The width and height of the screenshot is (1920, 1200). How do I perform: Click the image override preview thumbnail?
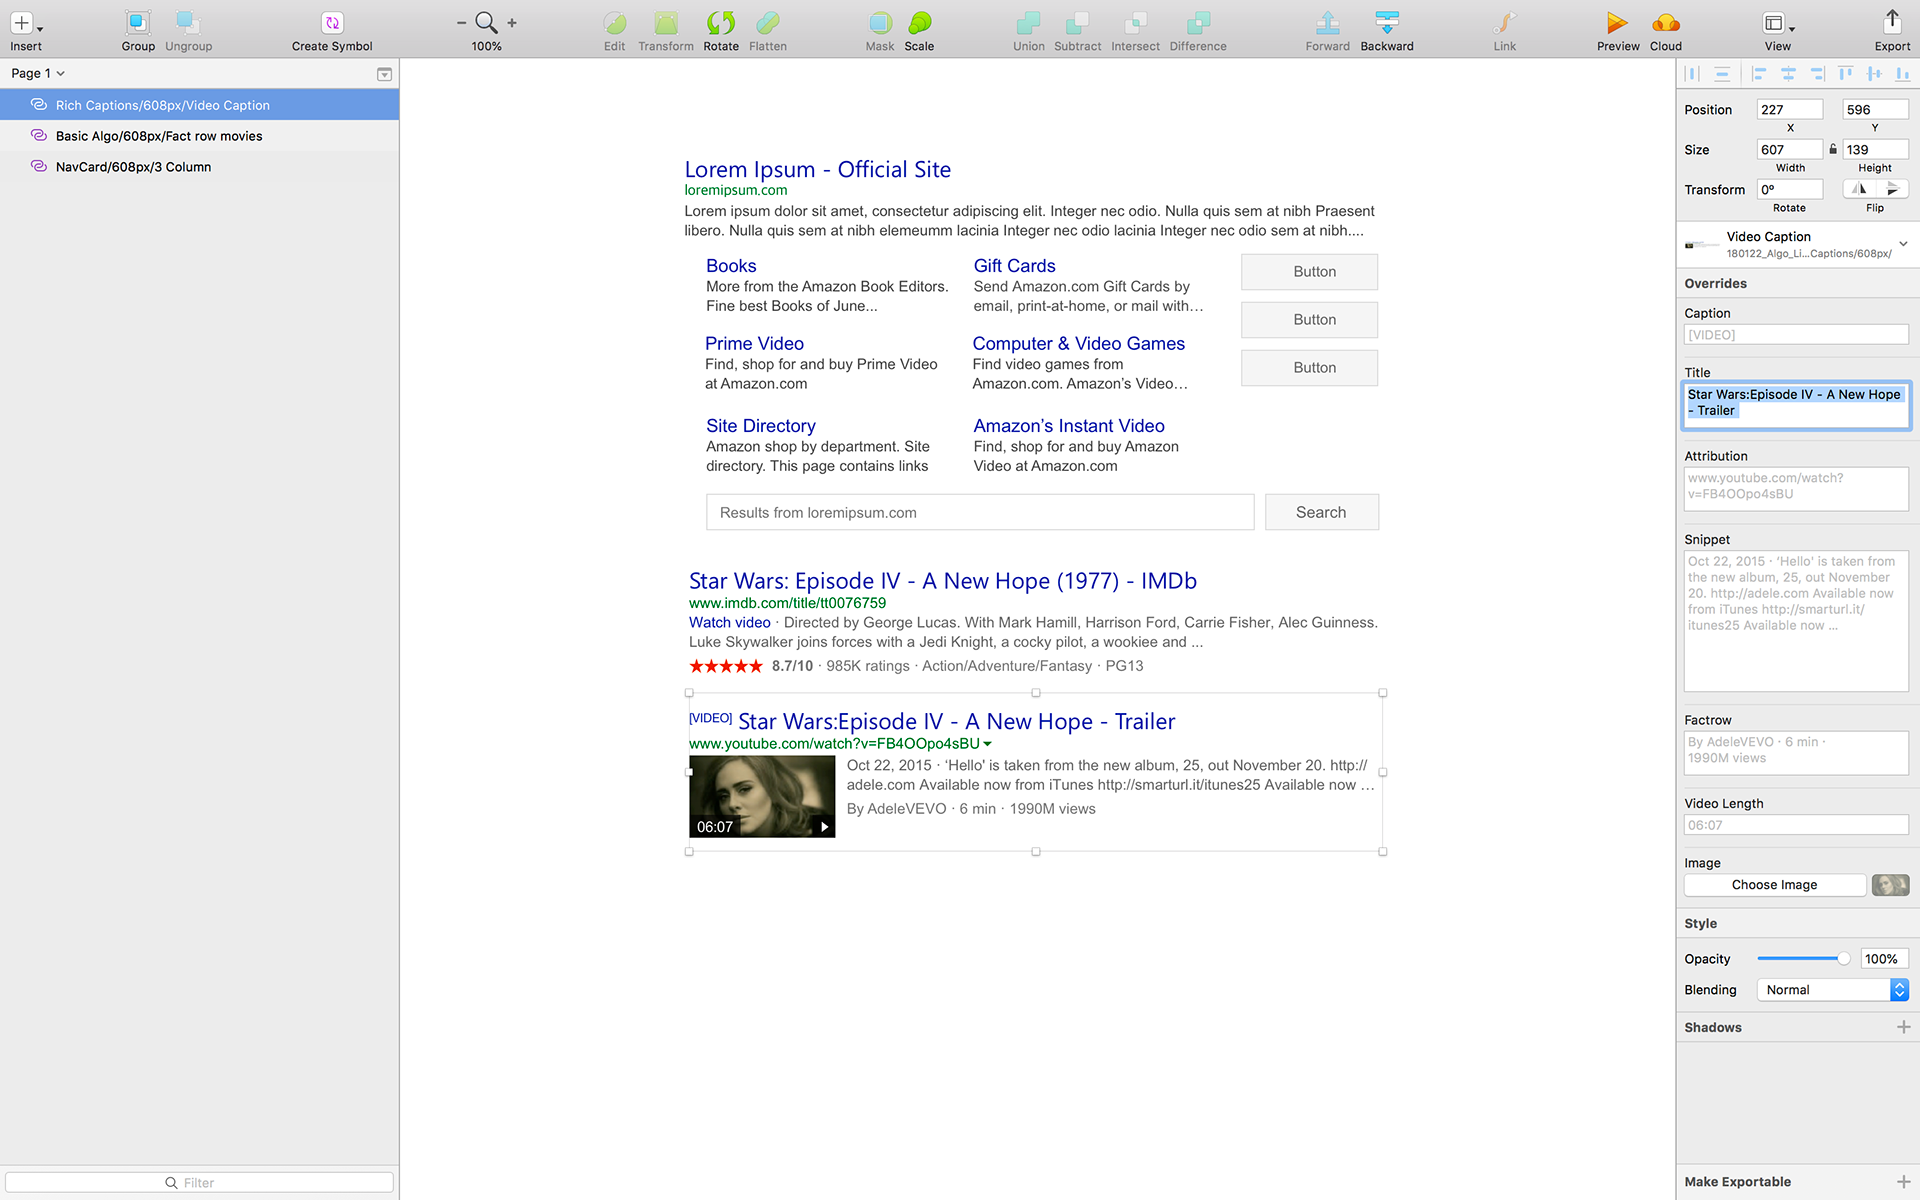(1890, 885)
